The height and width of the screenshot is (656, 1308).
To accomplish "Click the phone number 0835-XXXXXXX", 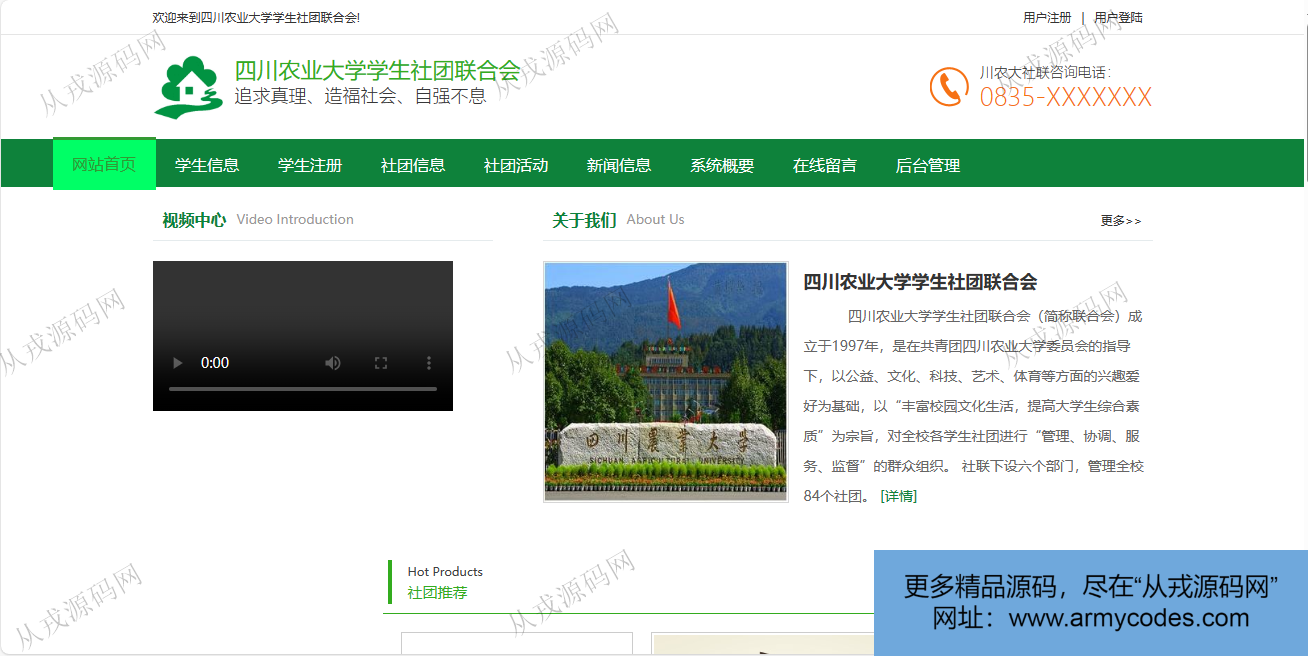I will [1066, 97].
